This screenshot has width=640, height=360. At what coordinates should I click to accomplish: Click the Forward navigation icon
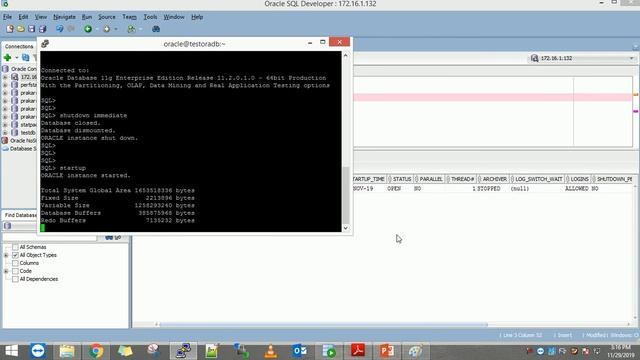[107, 29]
